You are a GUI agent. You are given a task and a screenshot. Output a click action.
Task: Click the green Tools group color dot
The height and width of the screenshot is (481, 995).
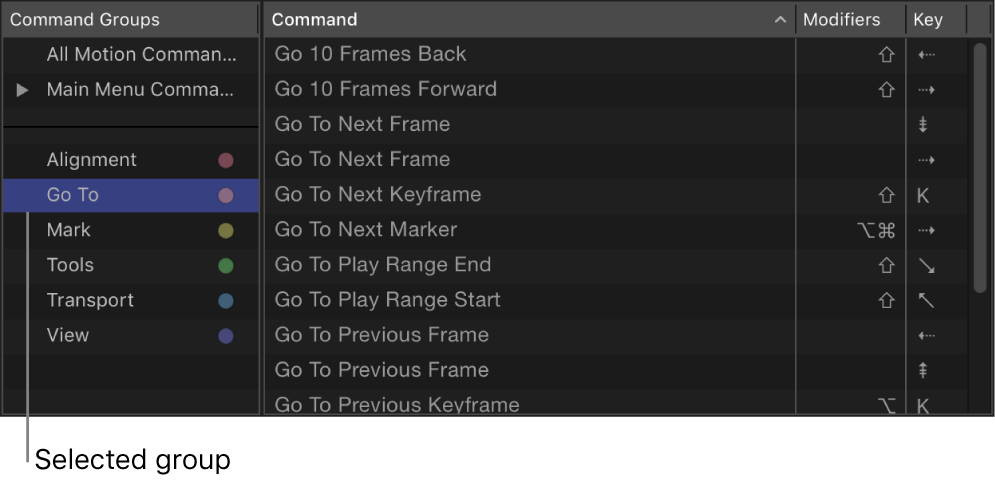tap(226, 266)
